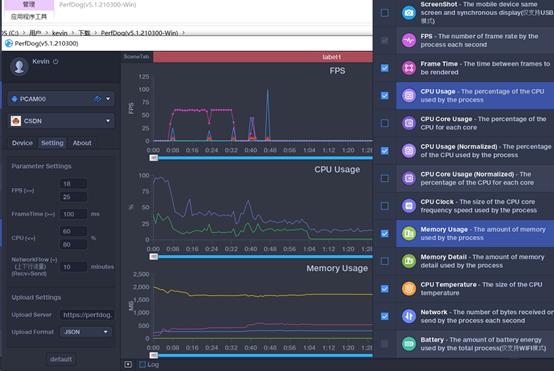Enable the ScreenShot checkbox
Screen dimensions: 554x371
tap(385, 13)
